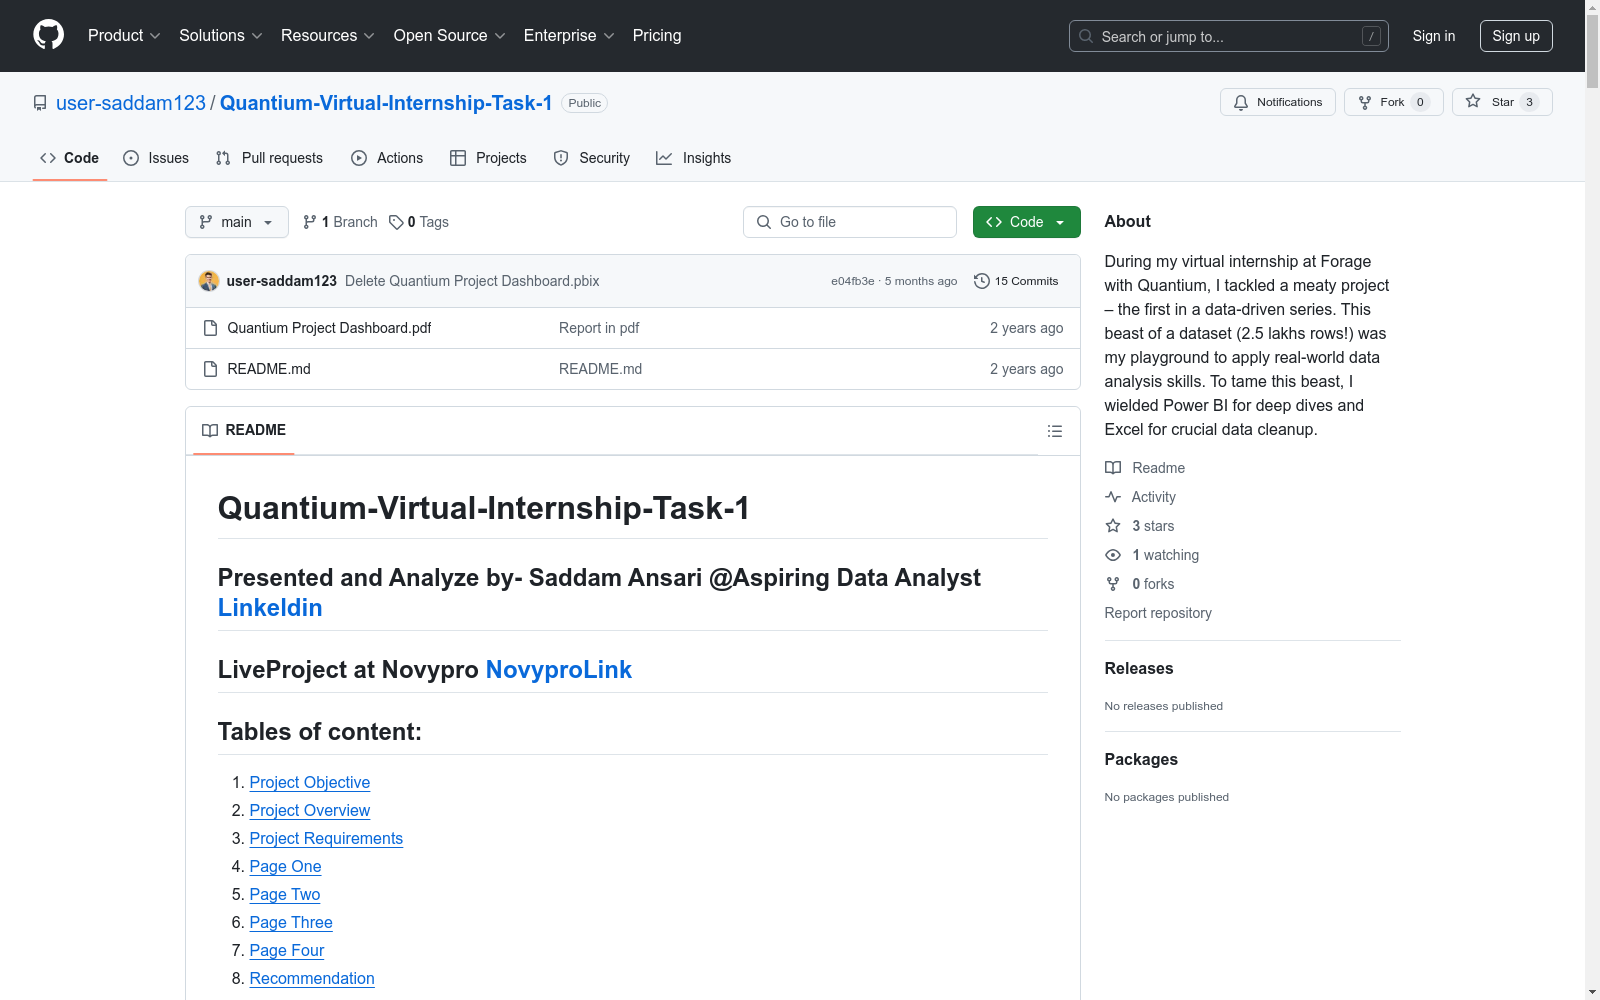Click the commit history clock icon
The height and width of the screenshot is (1000, 1600).
[982, 281]
